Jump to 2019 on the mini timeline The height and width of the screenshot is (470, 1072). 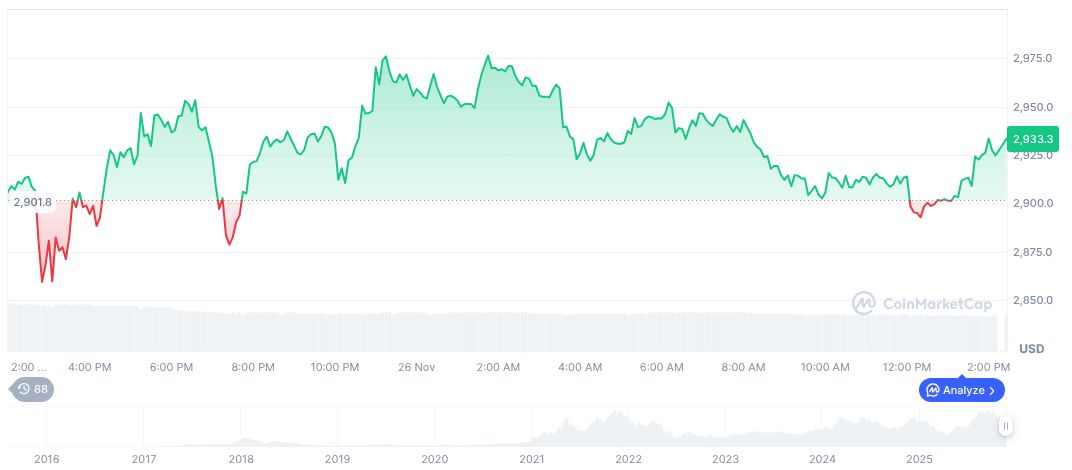pyautogui.click(x=338, y=459)
